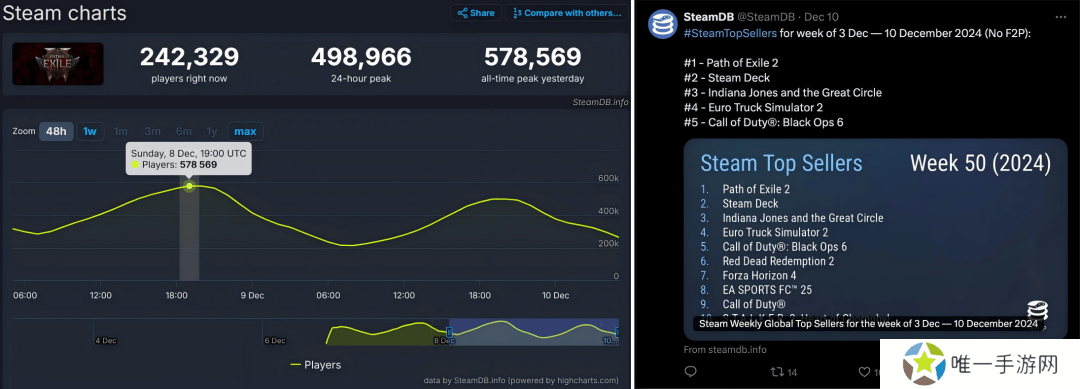Toggle the Players legend item
This screenshot has height=389, width=1080.
coord(315,365)
